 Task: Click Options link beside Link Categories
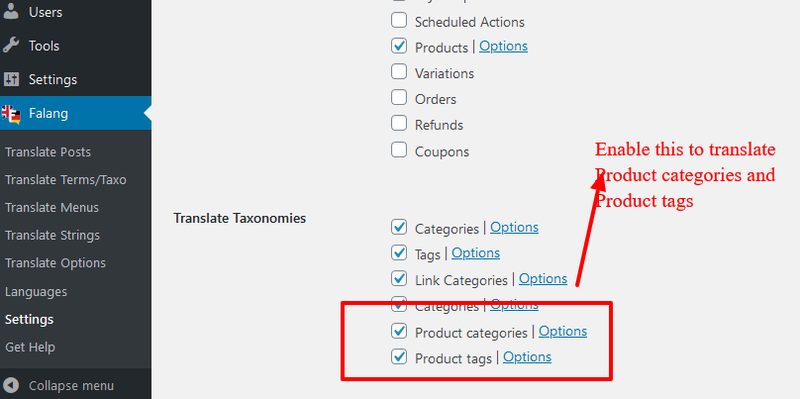[x=543, y=279]
